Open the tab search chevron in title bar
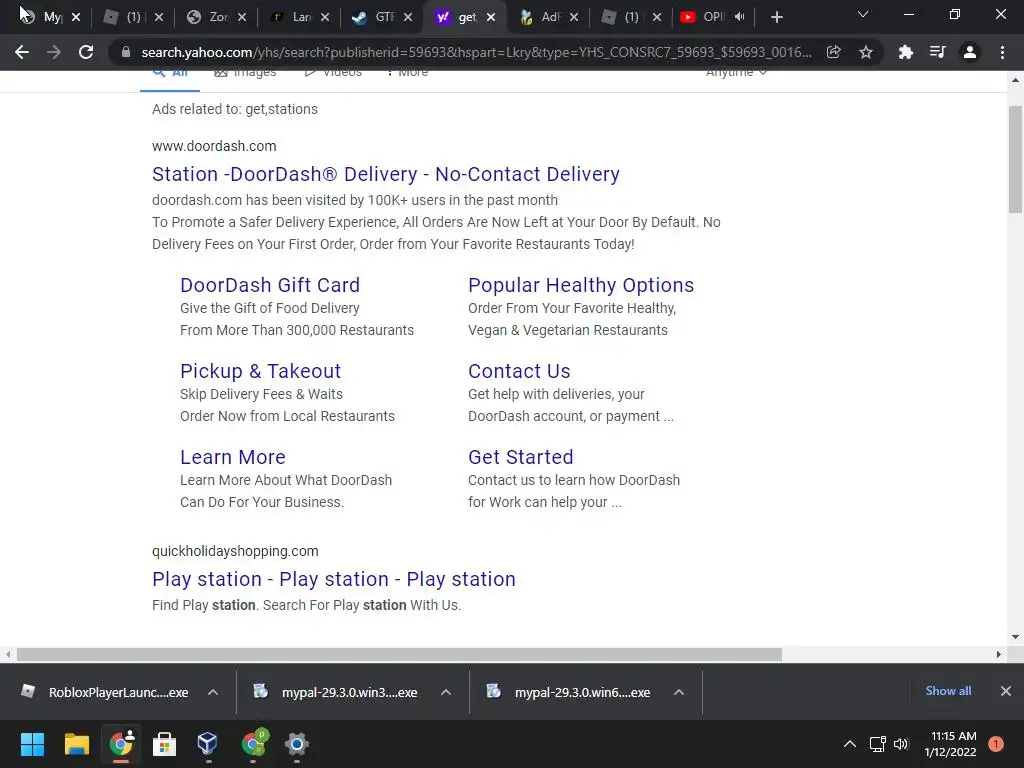The image size is (1024, 768). [863, 14]
